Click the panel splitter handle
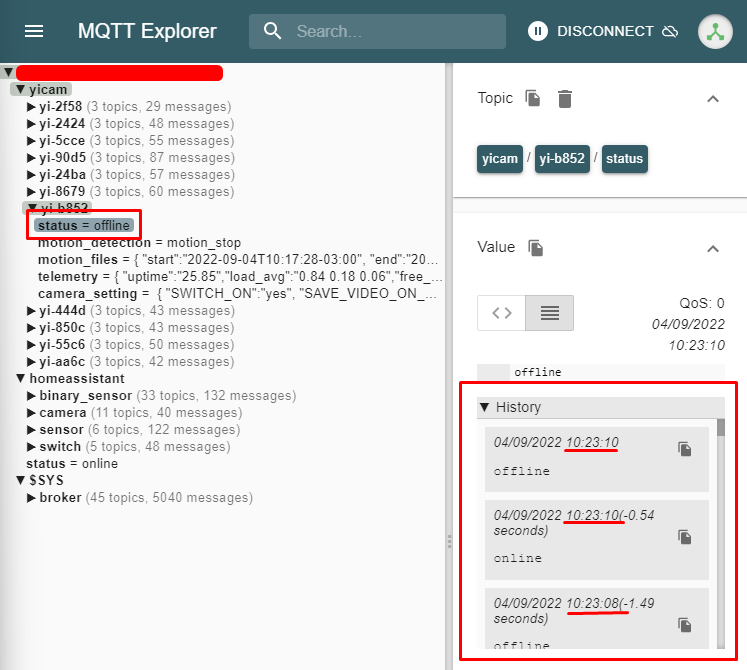Image resolution: width=747 pixels, height=670 pixels. tap(449, 541)
